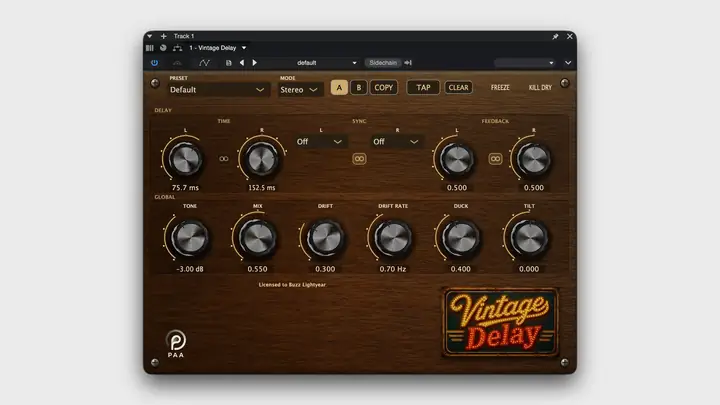Click the greyed compare gauge icon
Viewport: 720px width, 405px height.
point(177,63)
